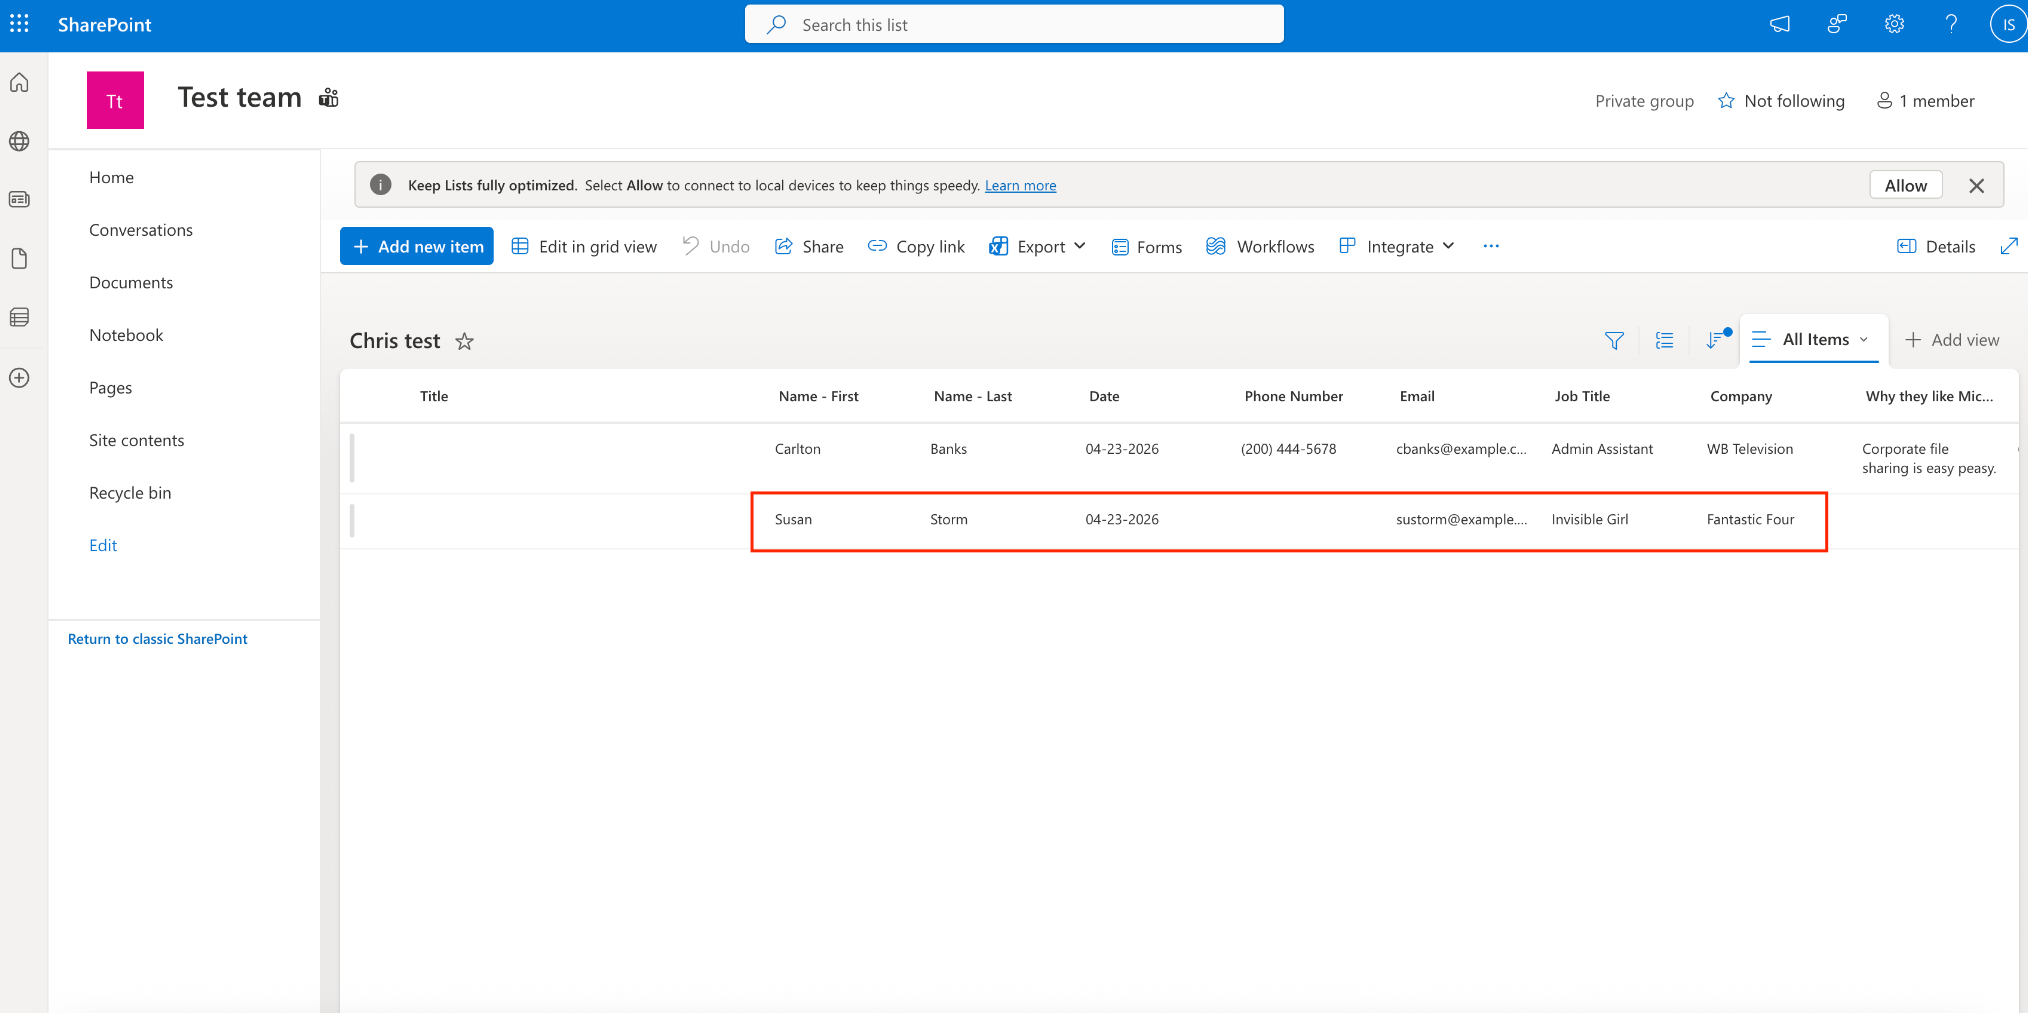2028x1013 pixels.
Task: Open Conversations in the left navigation
Action: [x=140, y=230]
